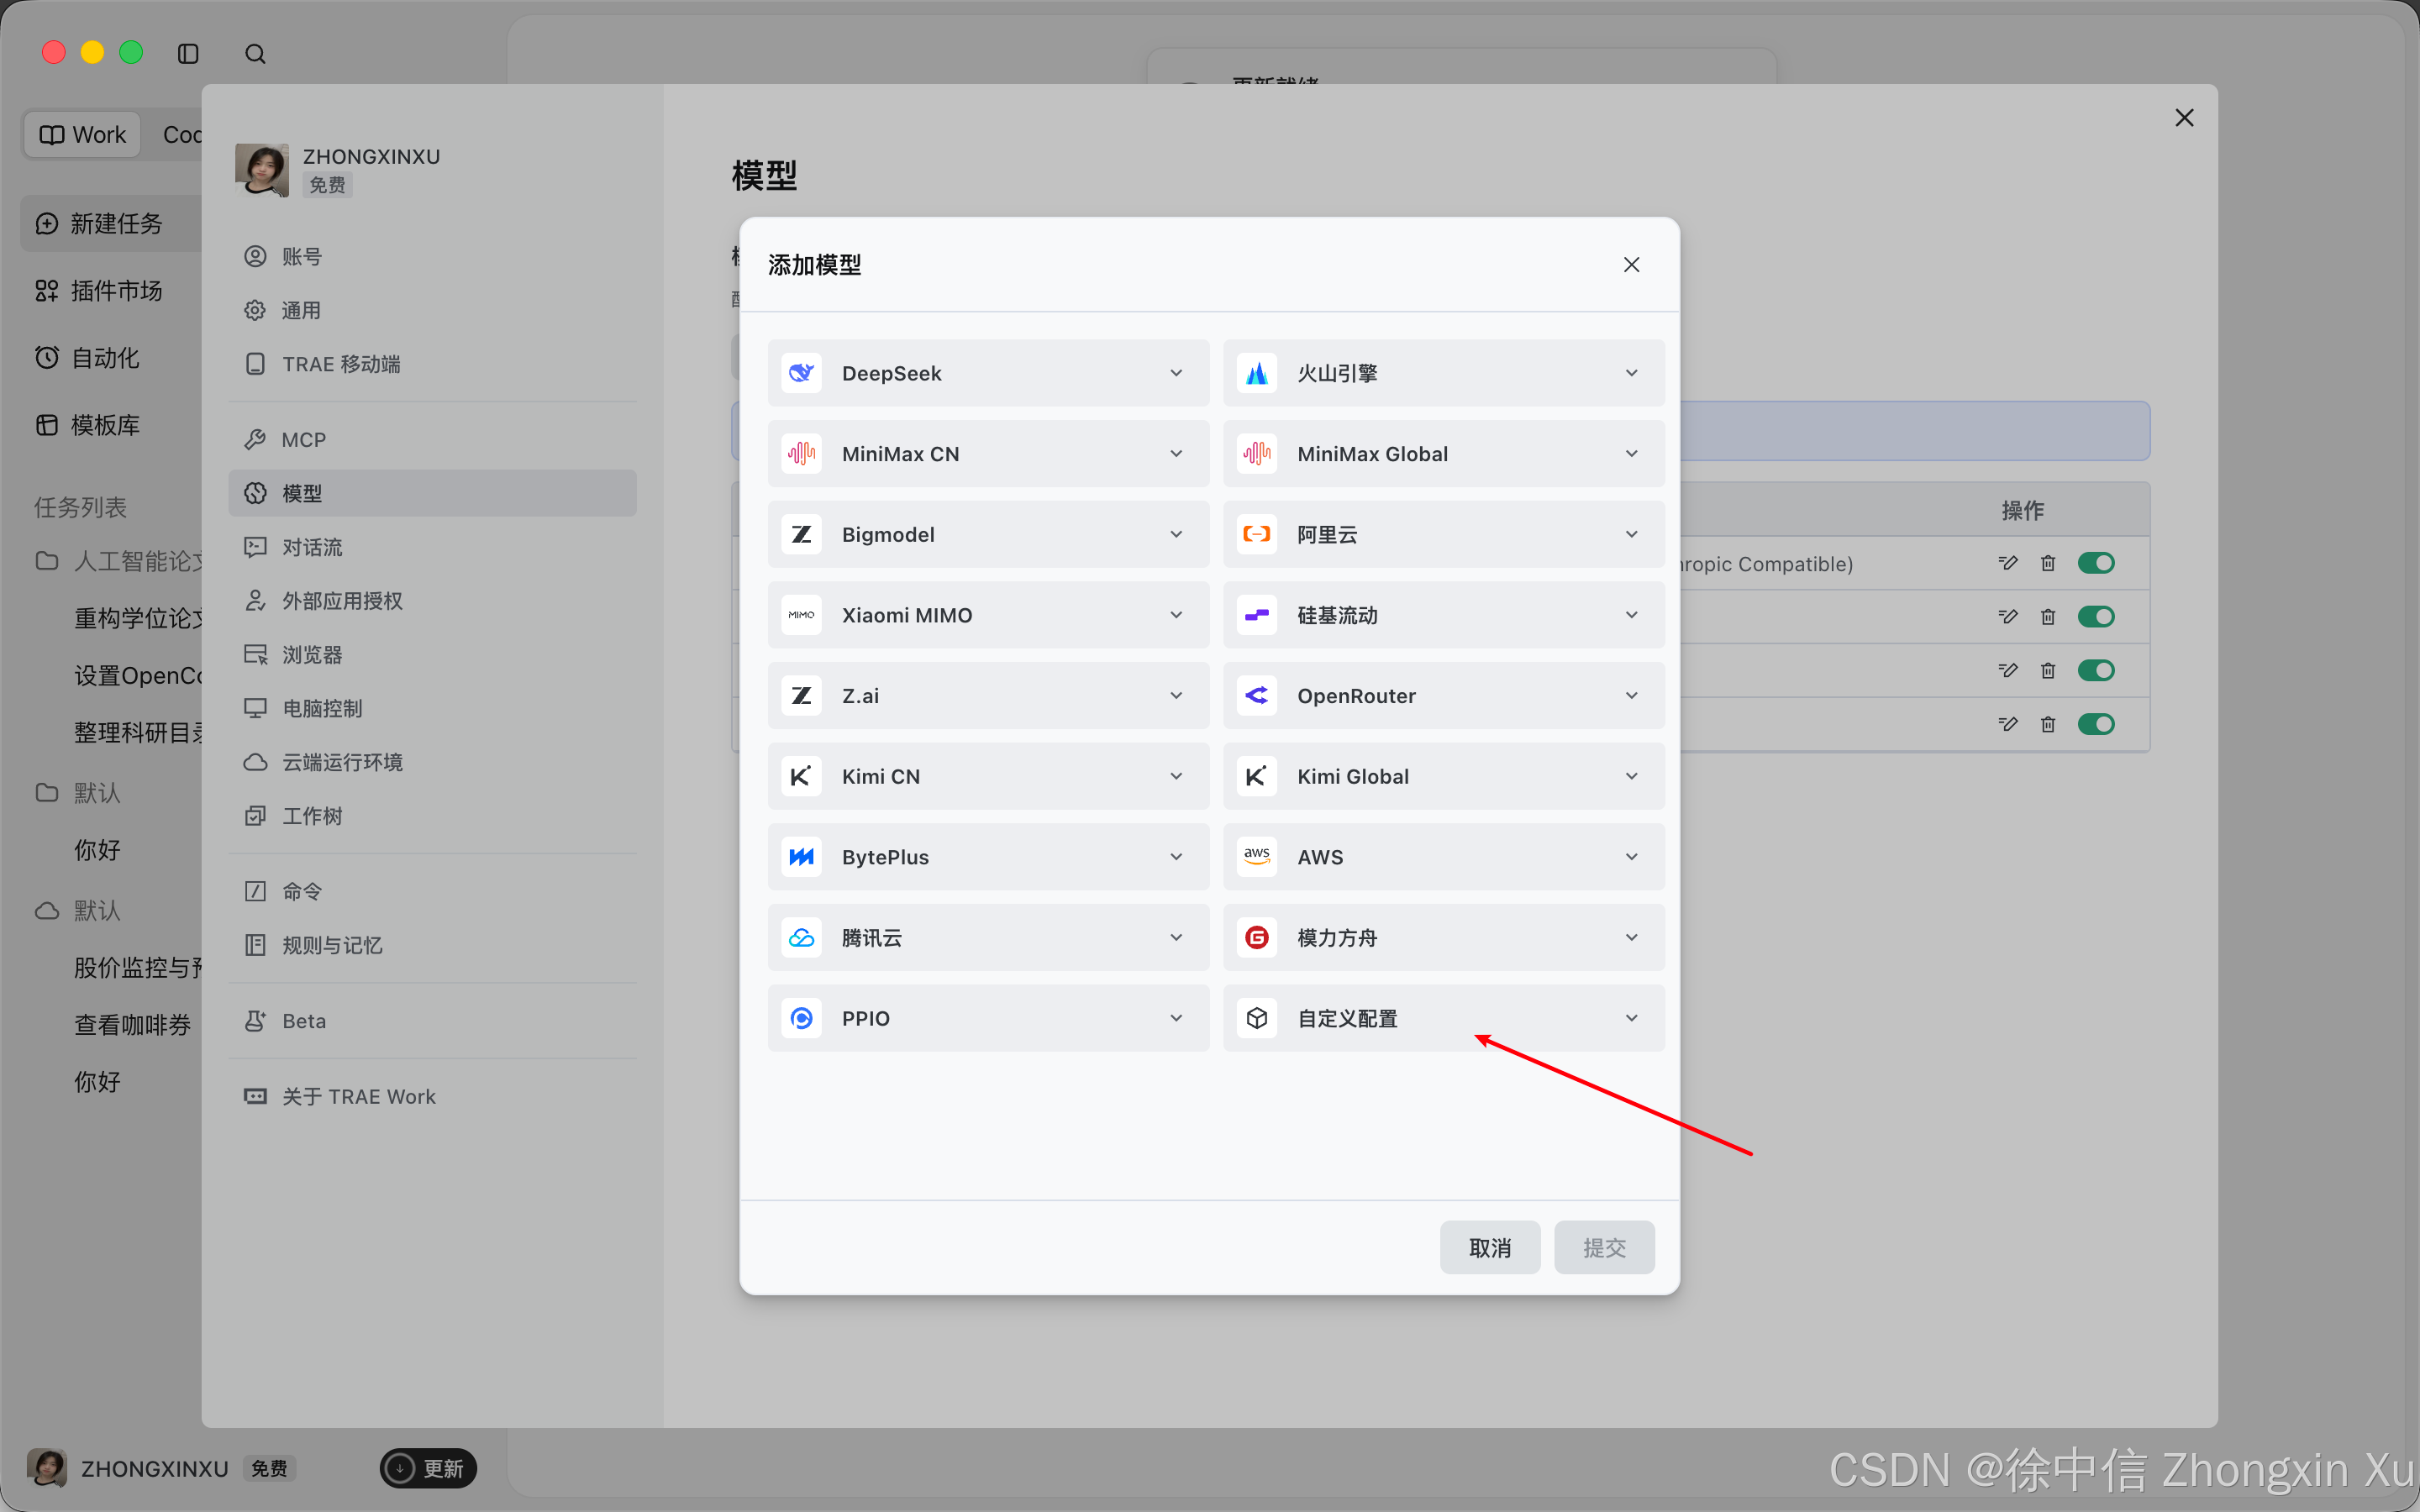Click the Z.ai logo icon

pyautogui.click(x=802, y=696)
